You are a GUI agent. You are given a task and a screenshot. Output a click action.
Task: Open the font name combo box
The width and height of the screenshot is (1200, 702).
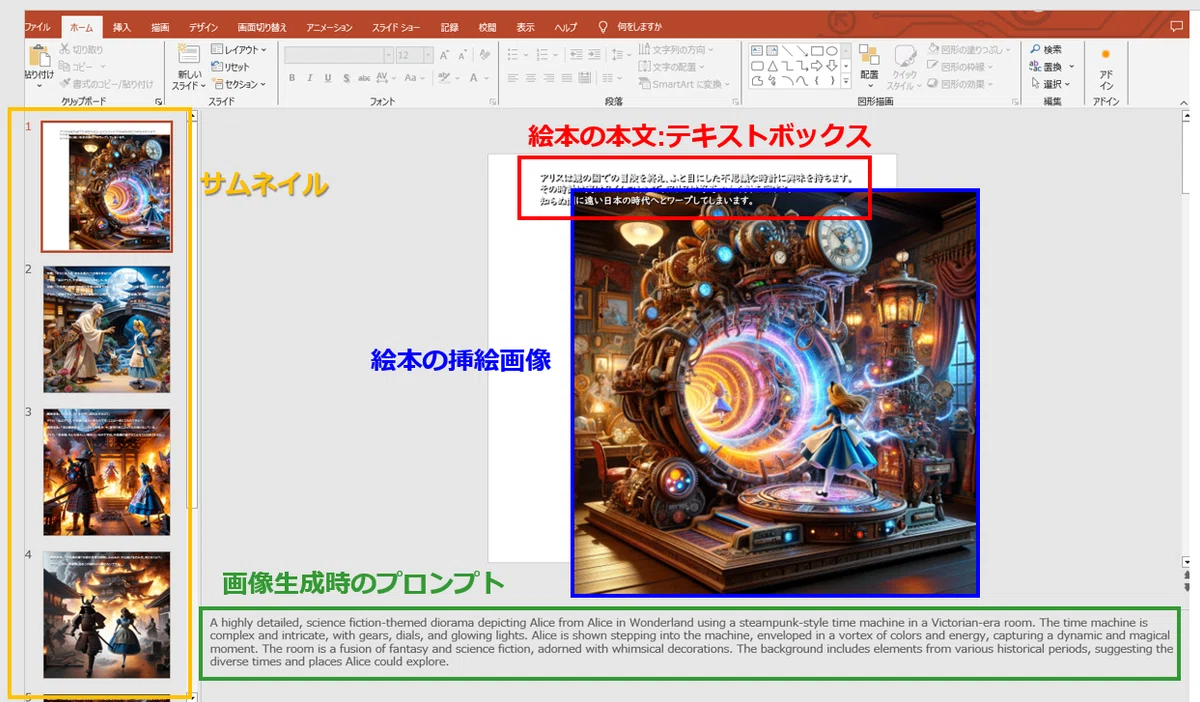pyautogui.click(x=338, y=55)
